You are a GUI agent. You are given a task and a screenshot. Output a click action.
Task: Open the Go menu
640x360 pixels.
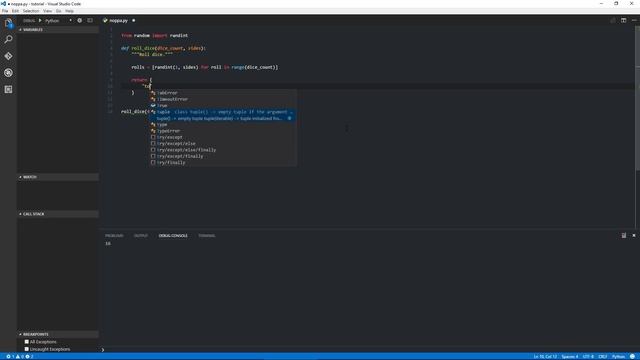click(x=58, y=11)
